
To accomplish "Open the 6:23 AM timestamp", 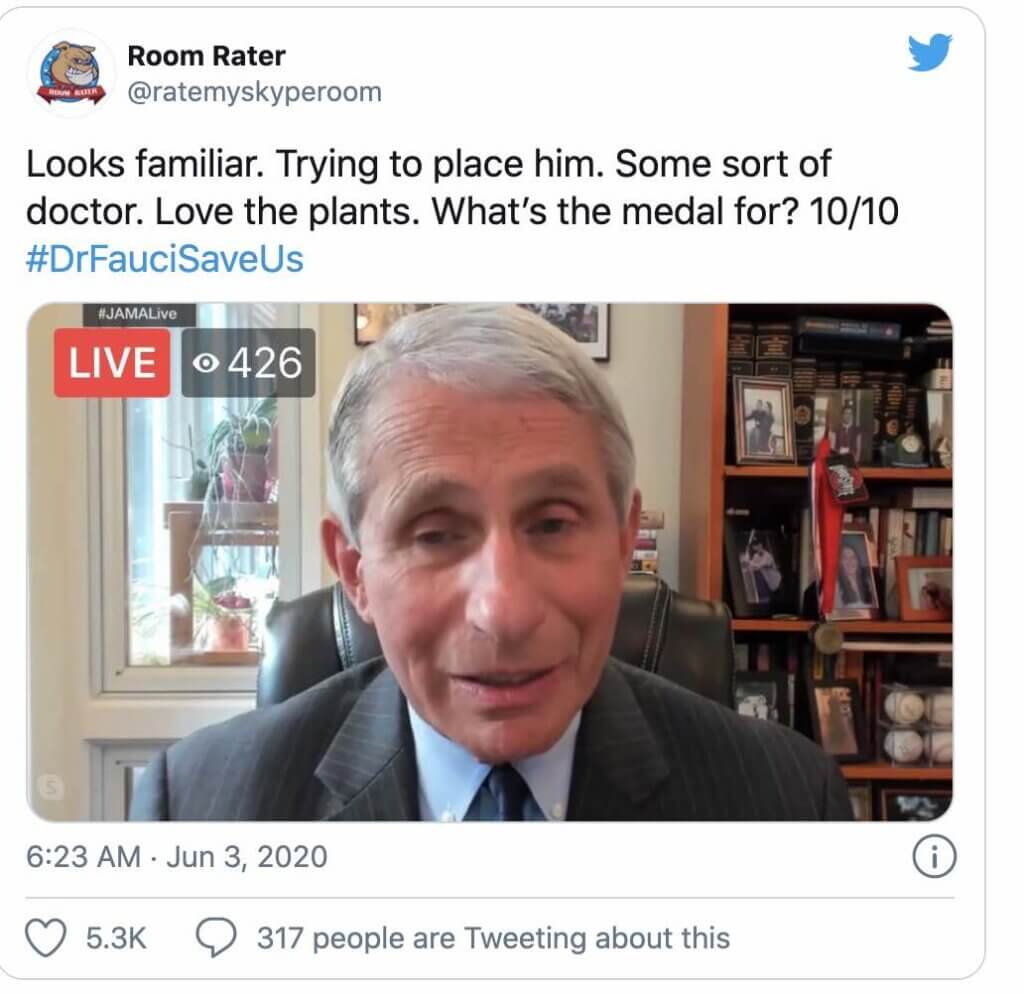I will click(x=84, y=856).
